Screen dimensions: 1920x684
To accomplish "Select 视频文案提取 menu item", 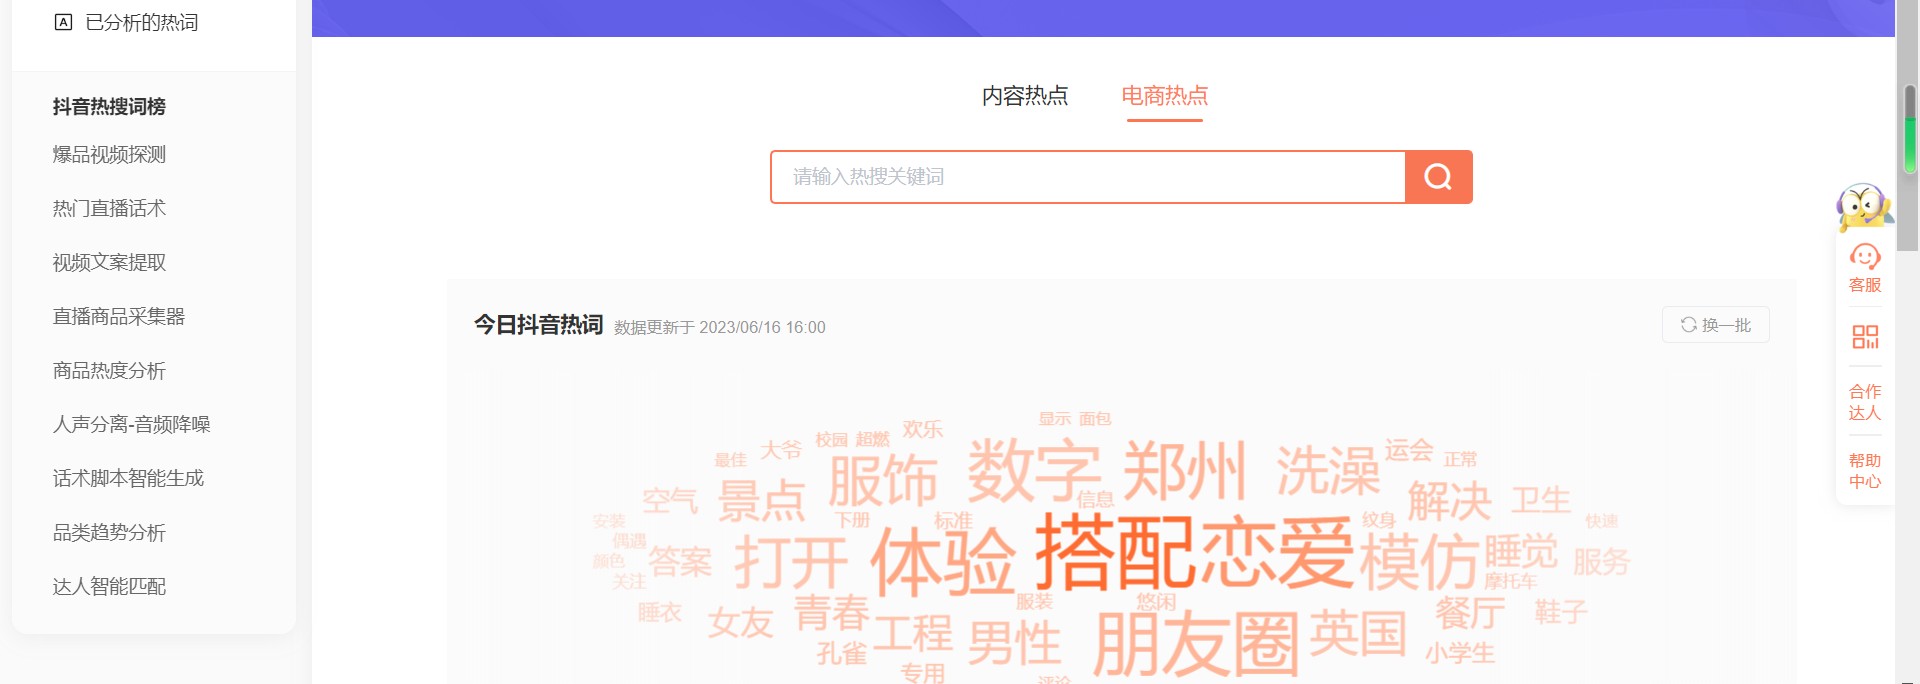I will [109, 263].
